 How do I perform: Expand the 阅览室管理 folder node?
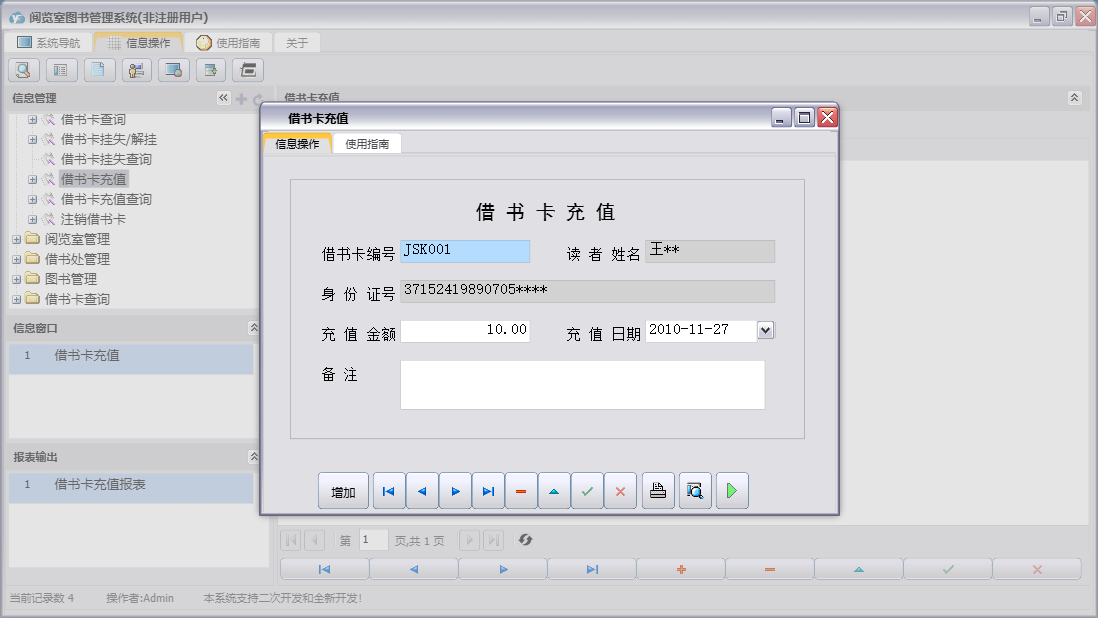17,240
